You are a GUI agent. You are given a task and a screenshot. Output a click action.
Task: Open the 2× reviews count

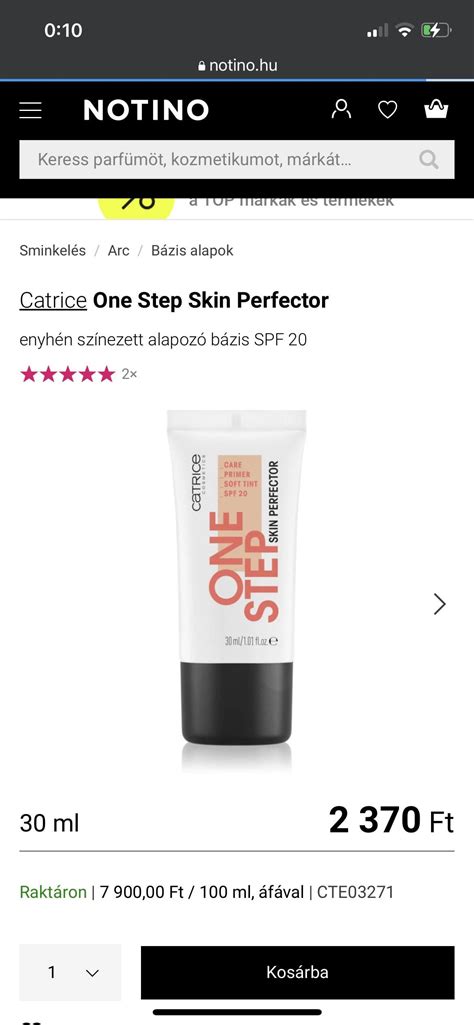pyautogui.click(x=129, y=375)
